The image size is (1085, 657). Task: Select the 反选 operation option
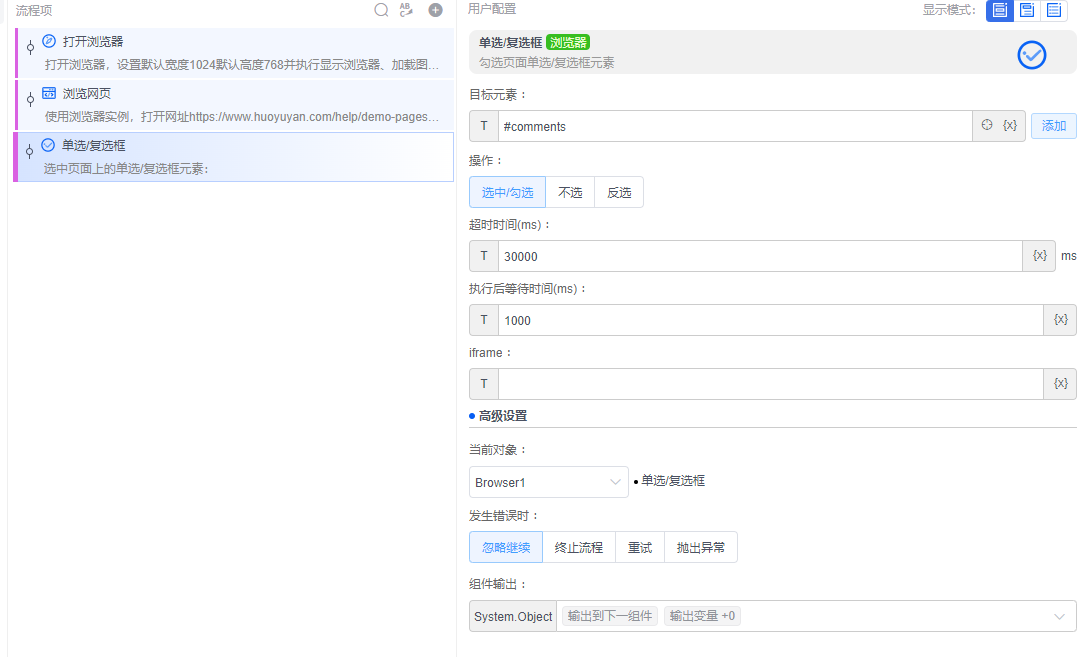click(619, 192)
